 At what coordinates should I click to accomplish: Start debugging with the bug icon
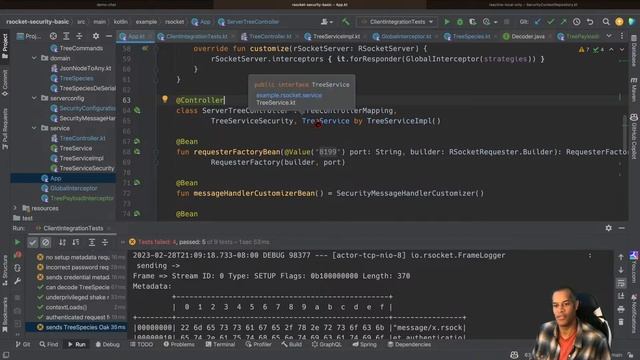tap(460, 22)
